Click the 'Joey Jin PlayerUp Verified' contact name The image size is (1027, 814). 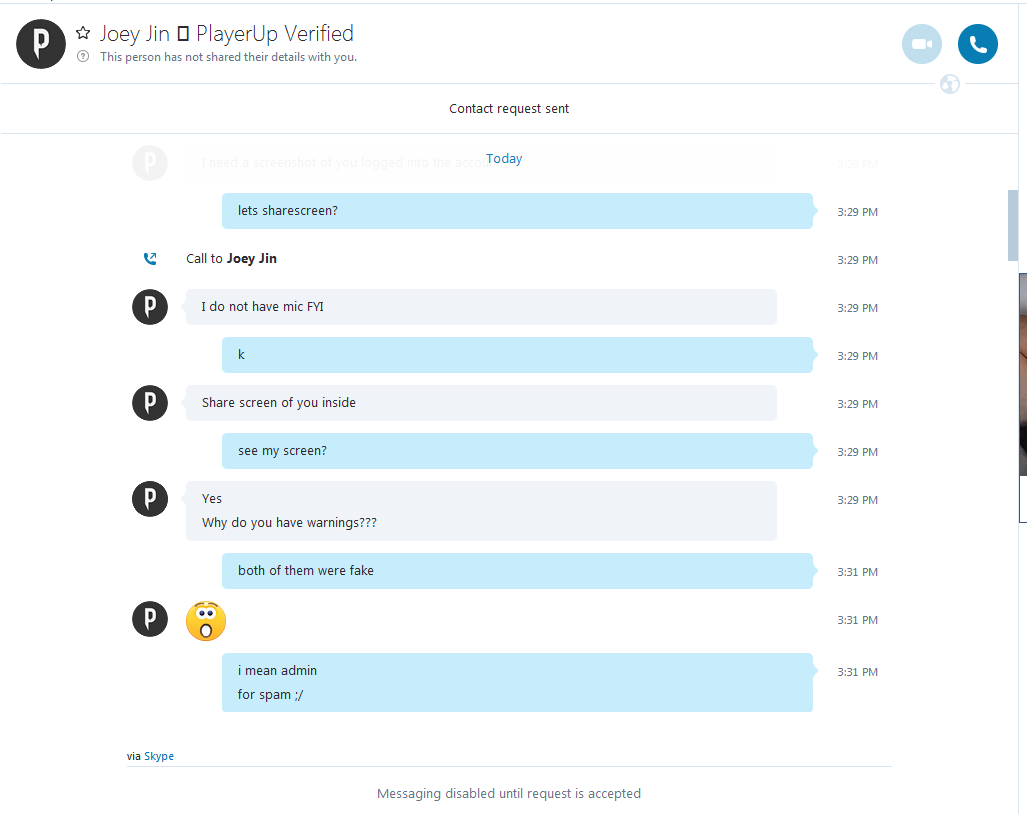tap(227, 33)
